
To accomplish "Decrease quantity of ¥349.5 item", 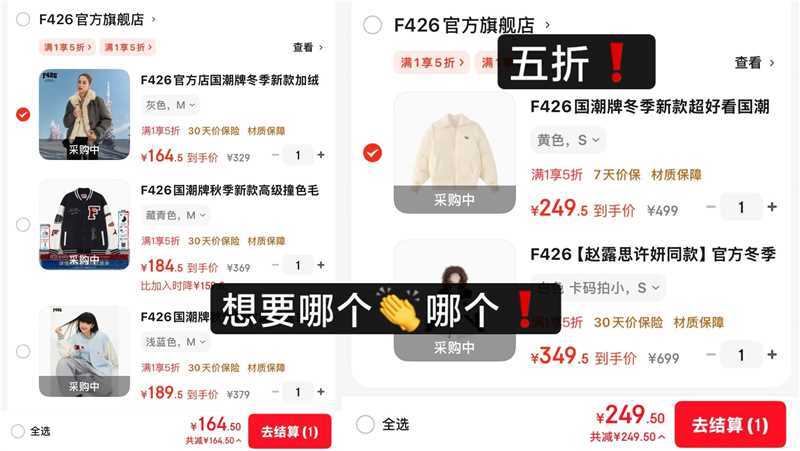I will click(x=711, y=355).
